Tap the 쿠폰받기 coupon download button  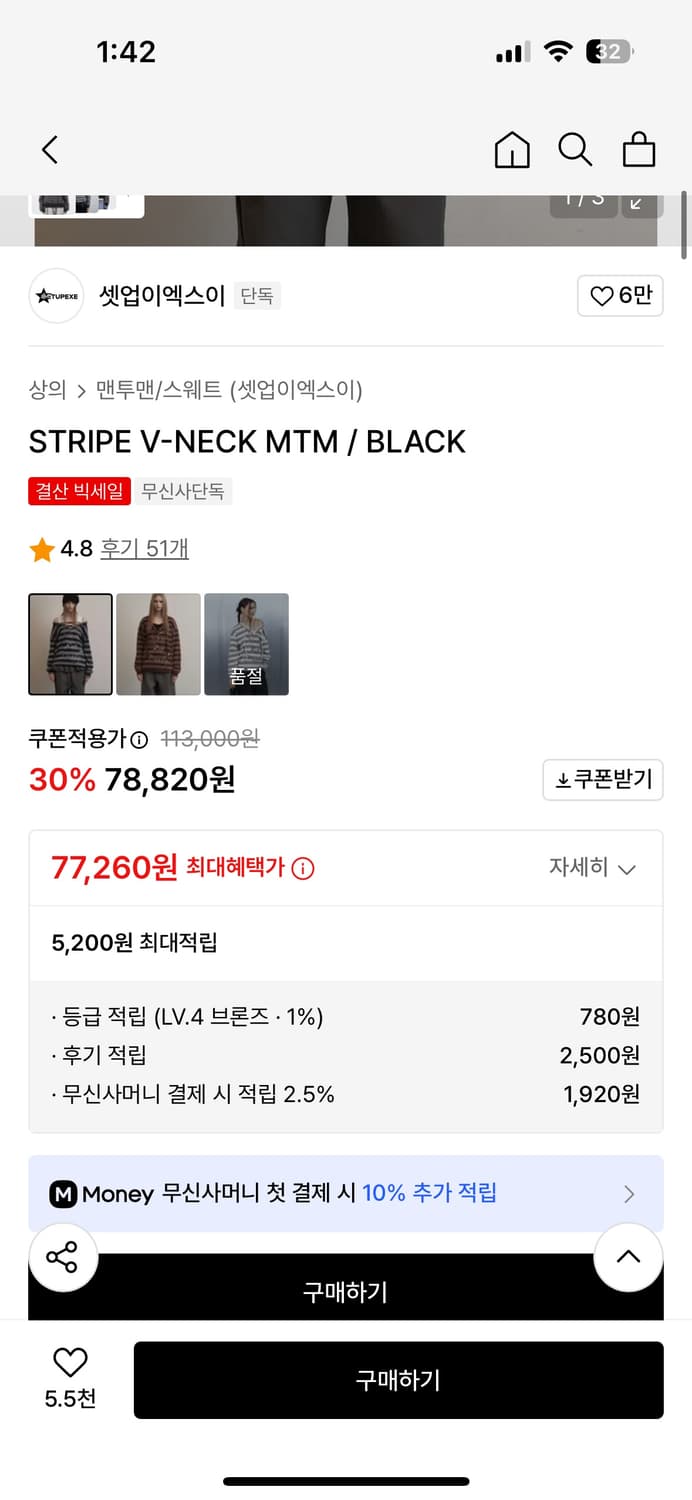pyautogui.click(x=602, y=779)
